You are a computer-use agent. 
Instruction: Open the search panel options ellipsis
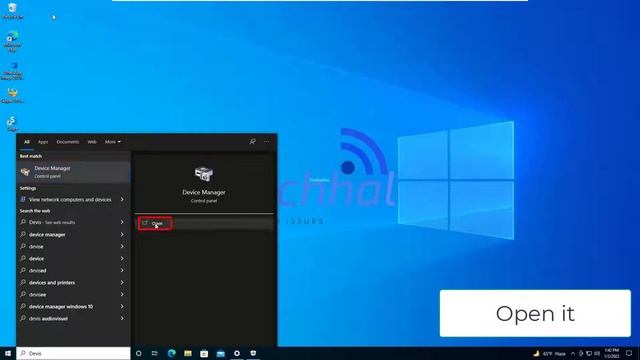(x=267, y=142)
